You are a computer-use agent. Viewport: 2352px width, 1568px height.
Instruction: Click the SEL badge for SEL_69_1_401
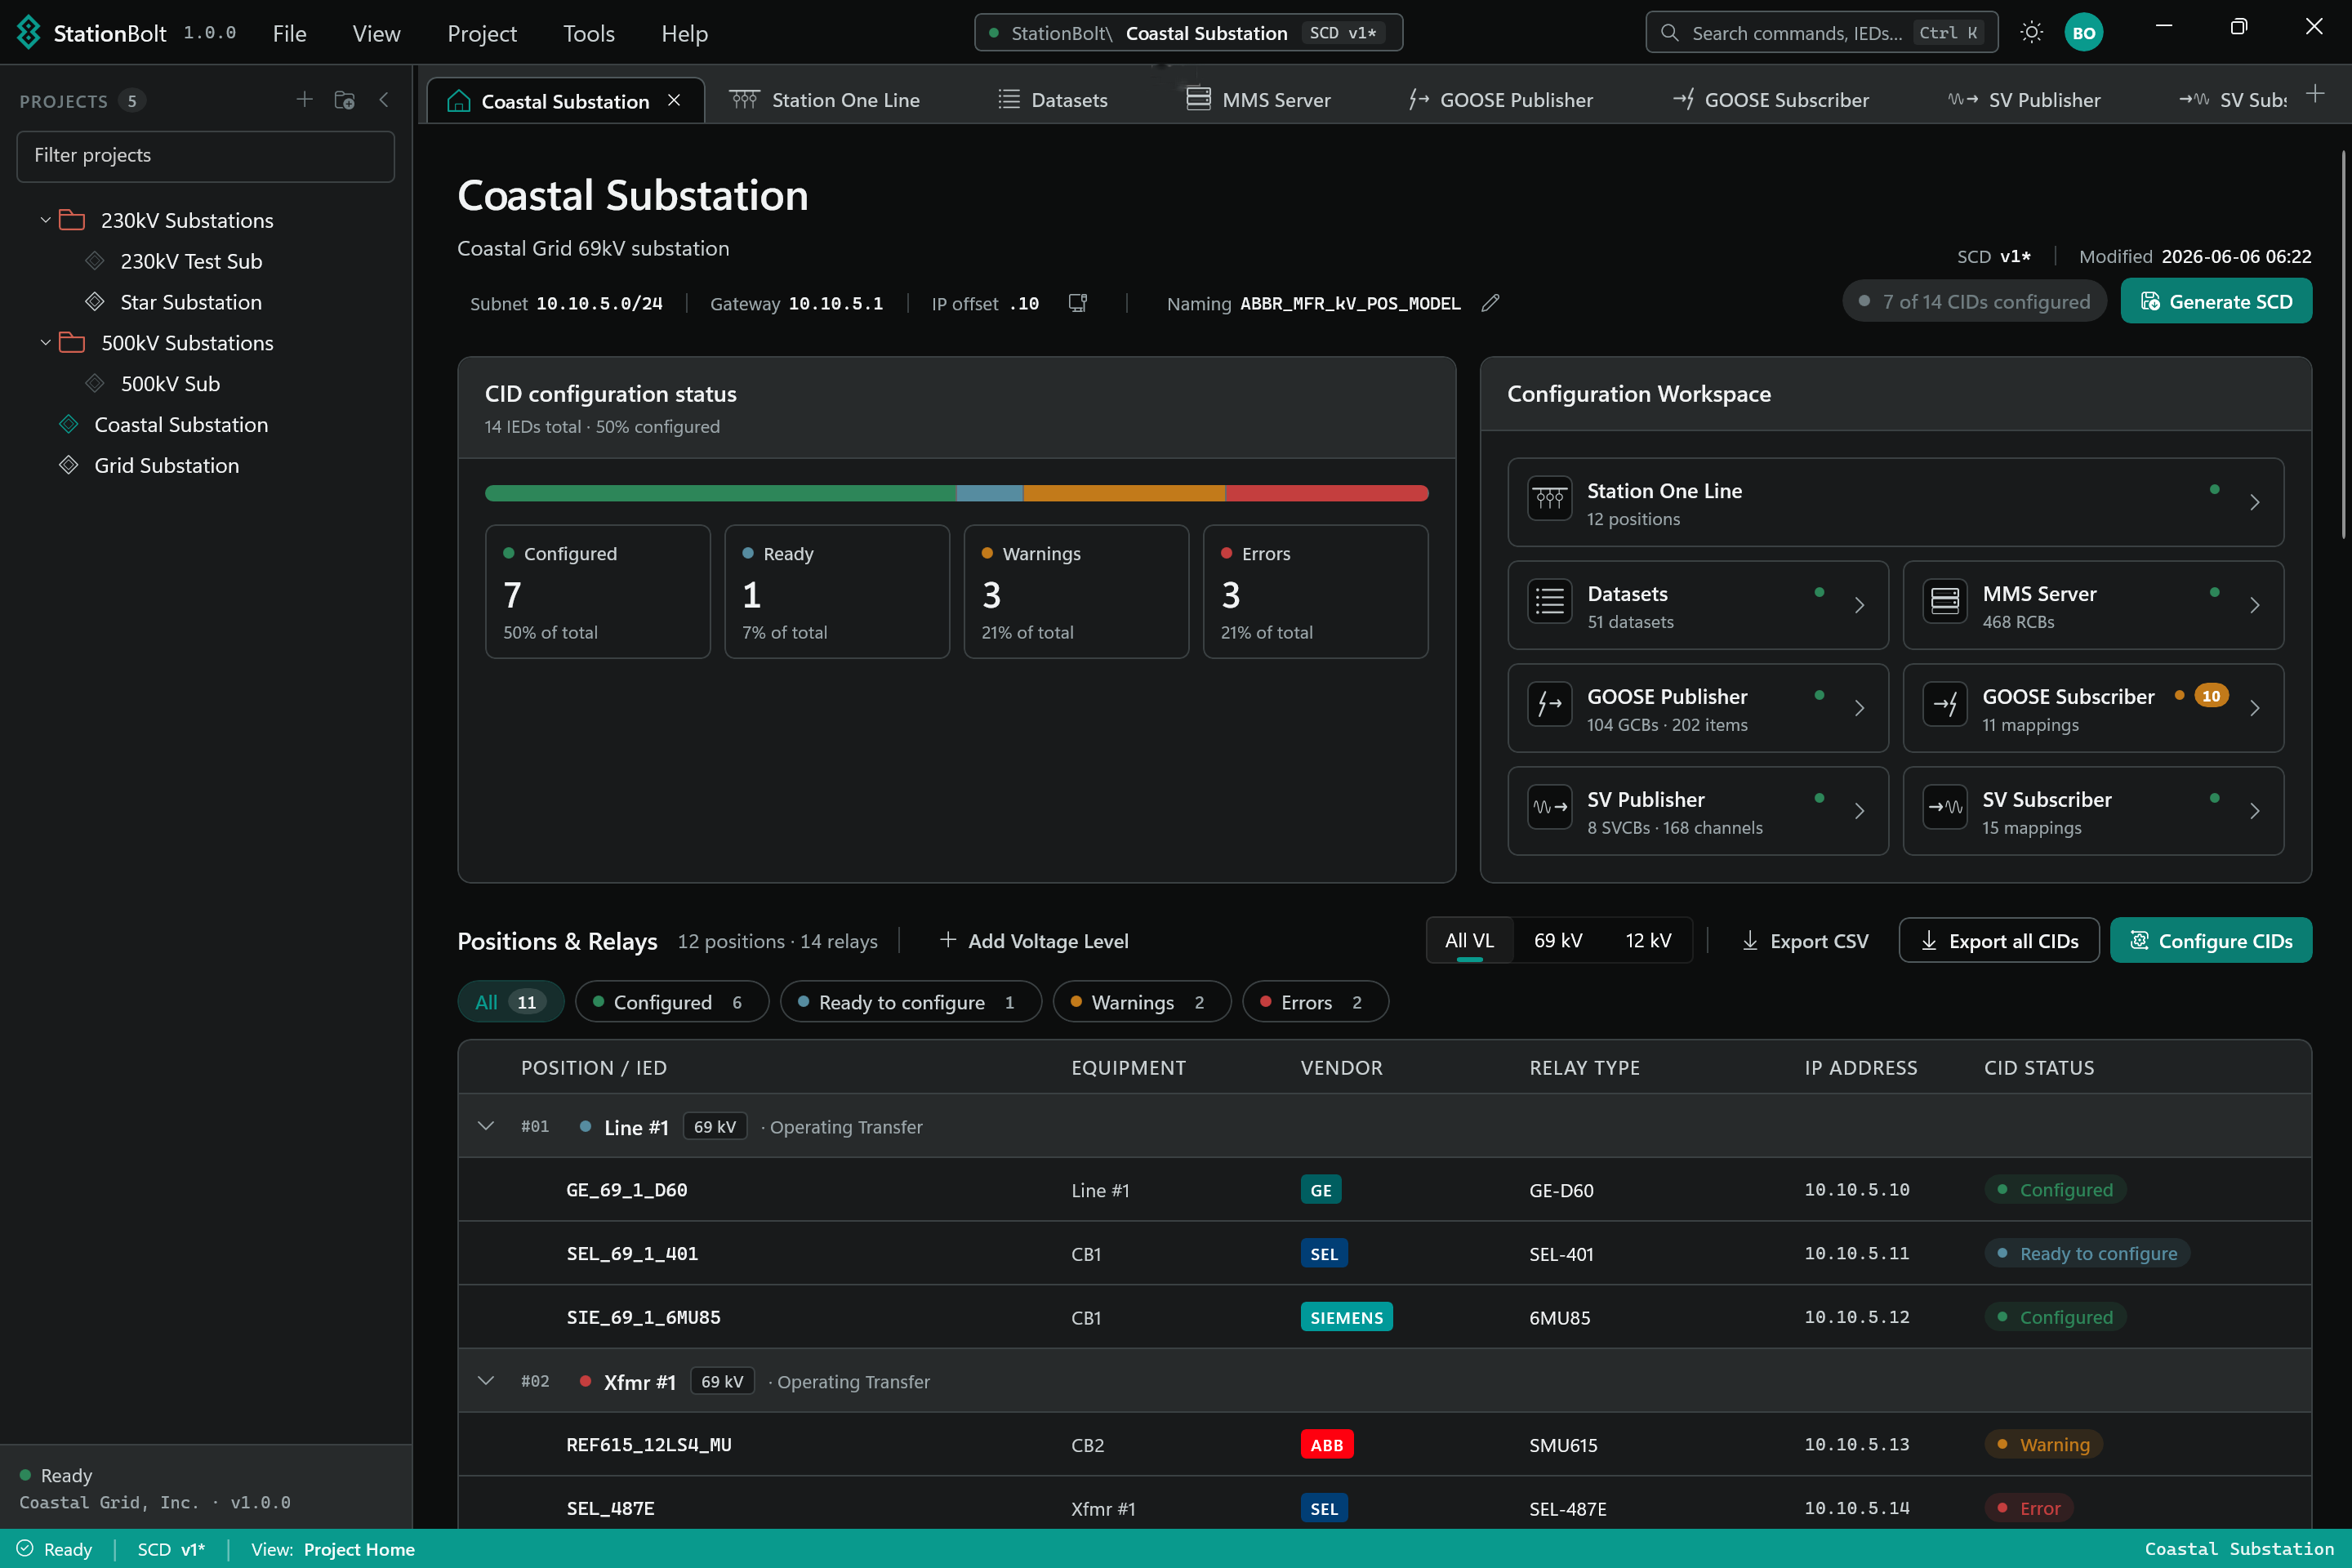click(1324, 1254)
